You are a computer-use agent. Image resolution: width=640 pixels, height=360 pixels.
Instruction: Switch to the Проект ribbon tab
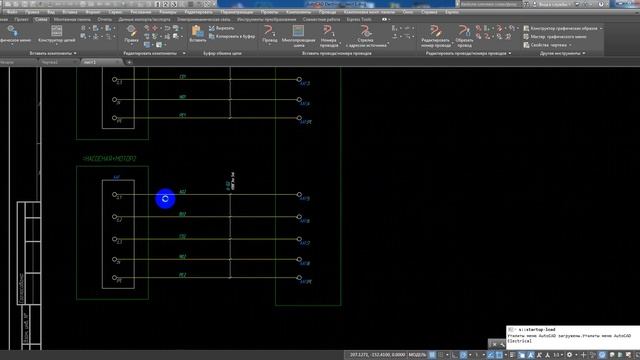click(x=21, y=19)
